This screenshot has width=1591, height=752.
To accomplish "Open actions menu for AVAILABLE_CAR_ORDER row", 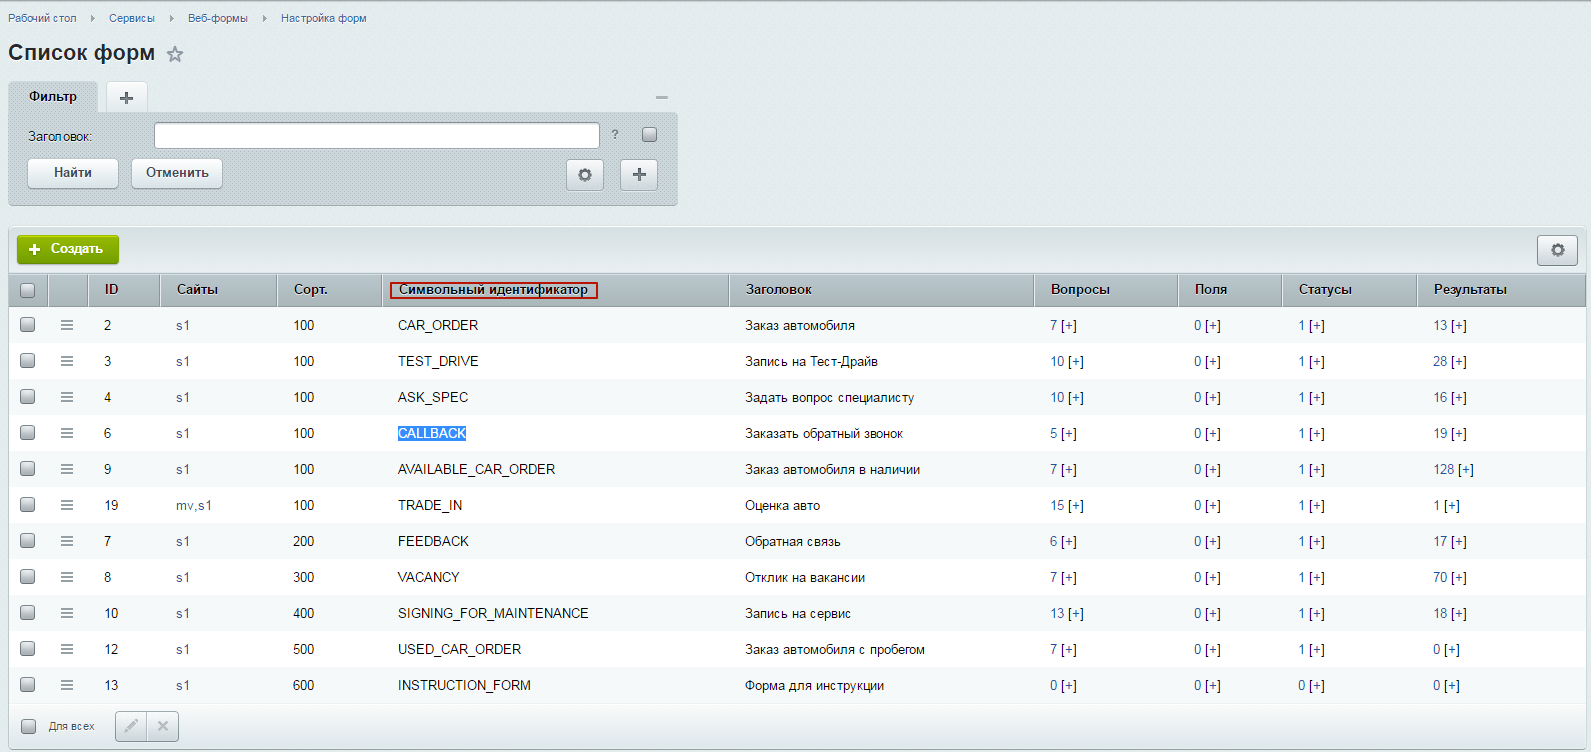I will point(67,469).
